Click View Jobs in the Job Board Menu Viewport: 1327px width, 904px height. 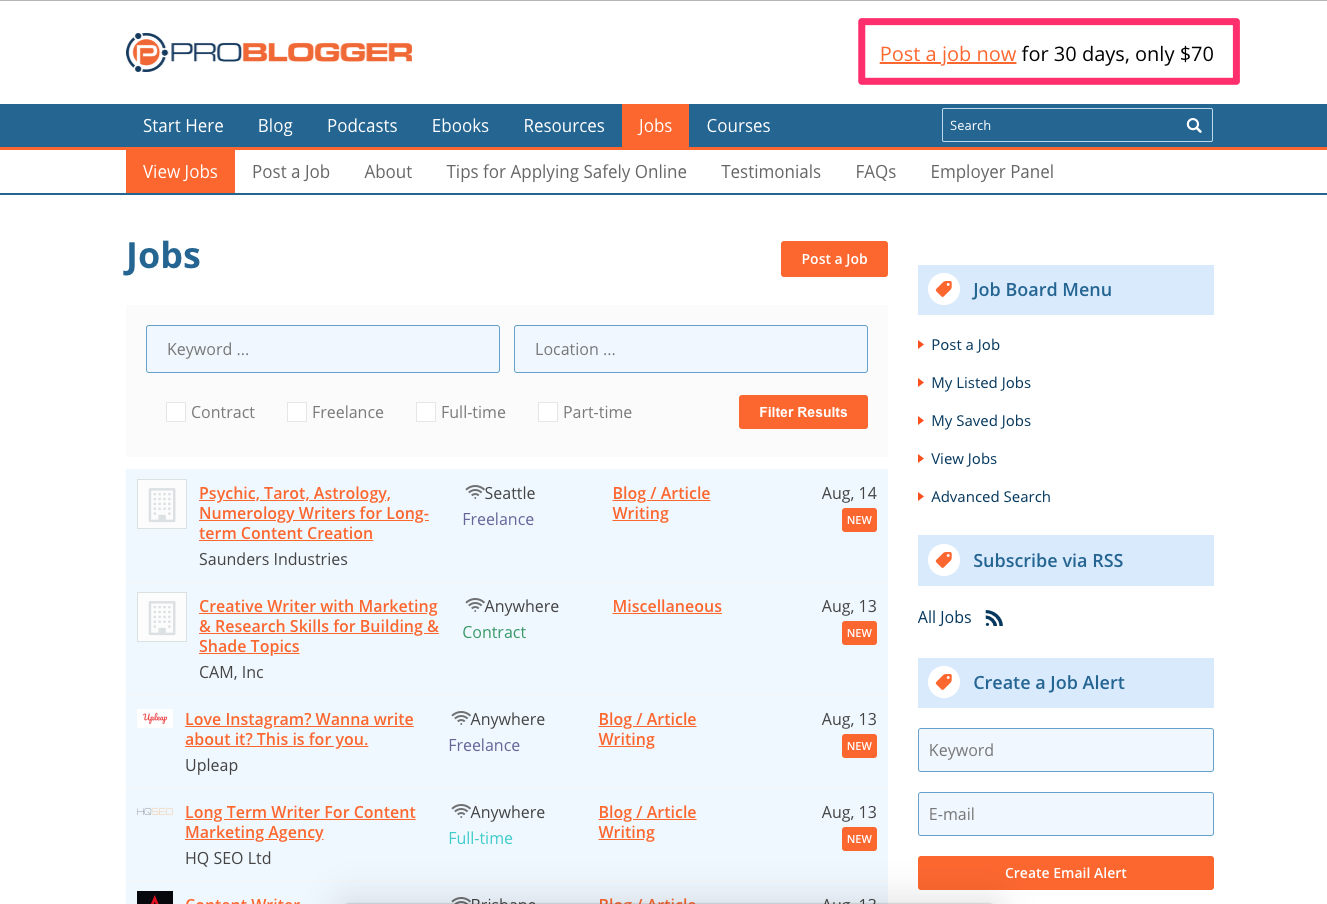[964, 459]
